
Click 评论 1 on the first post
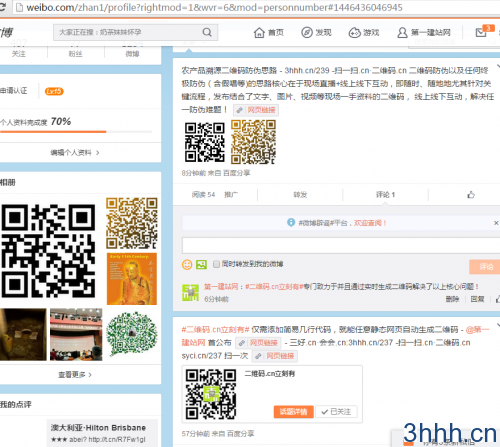point(385,195)
